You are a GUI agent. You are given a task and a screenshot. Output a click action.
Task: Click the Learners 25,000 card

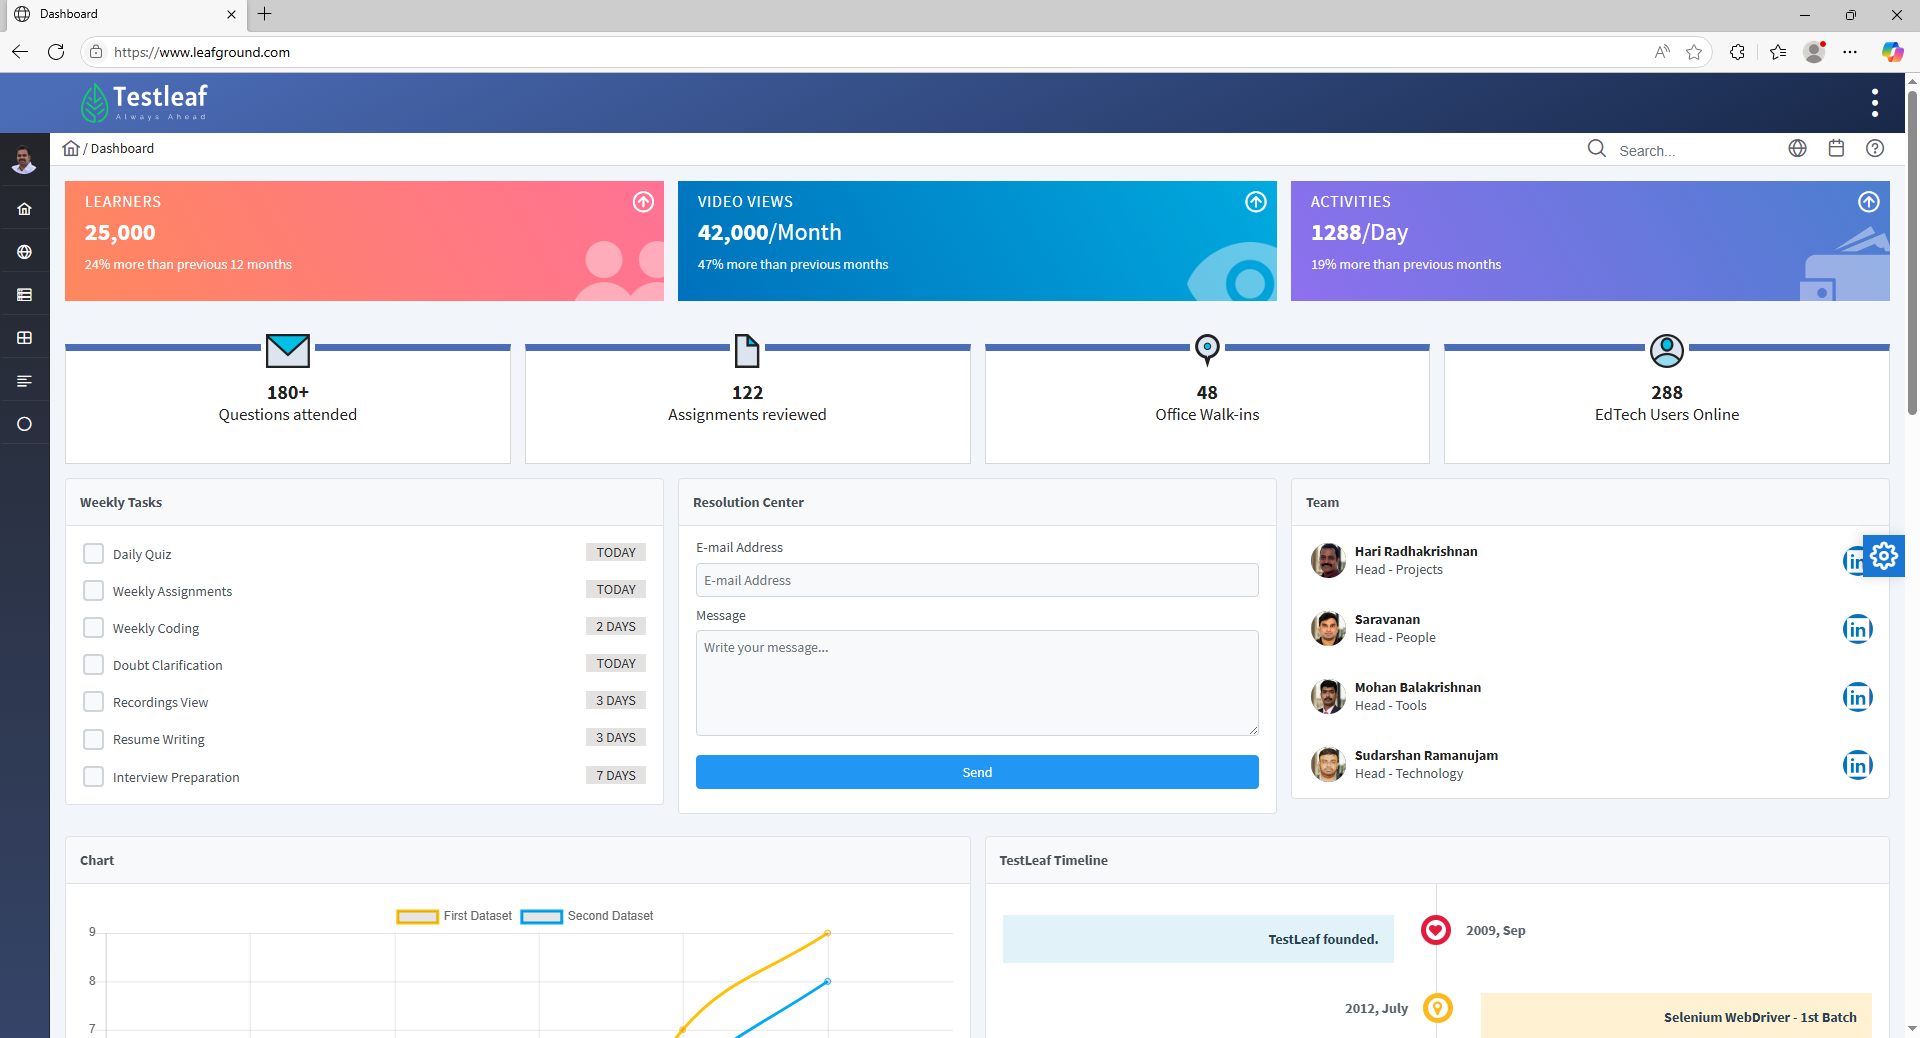[364, 241]
